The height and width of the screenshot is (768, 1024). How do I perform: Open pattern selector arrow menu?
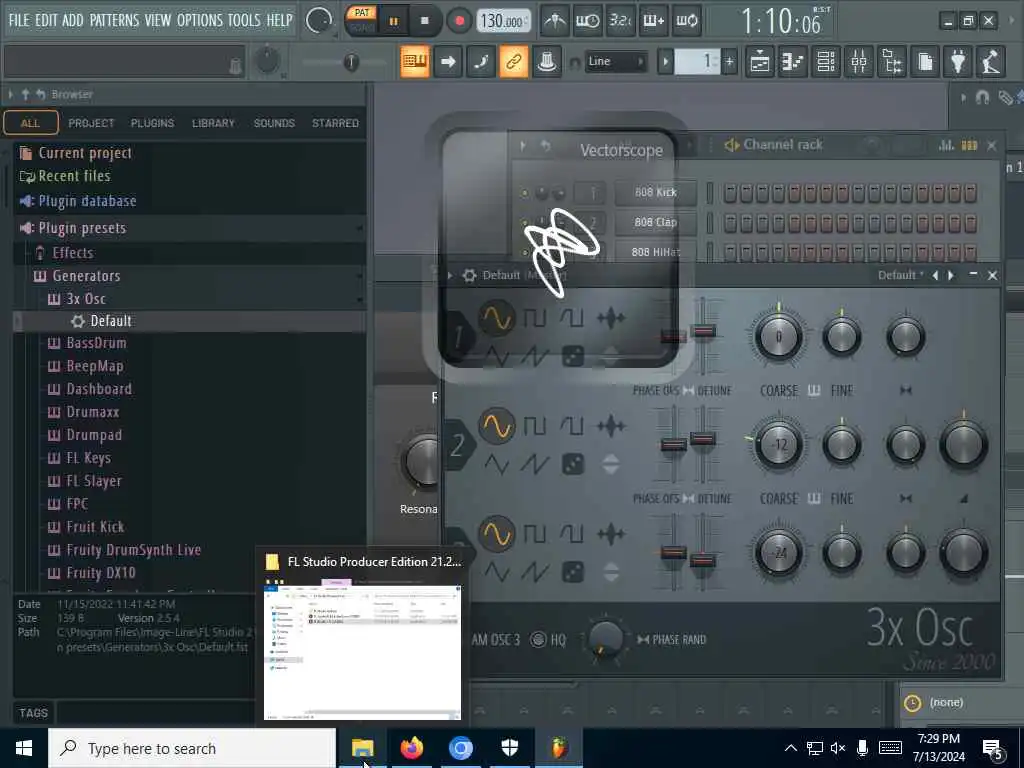(665, 62)
